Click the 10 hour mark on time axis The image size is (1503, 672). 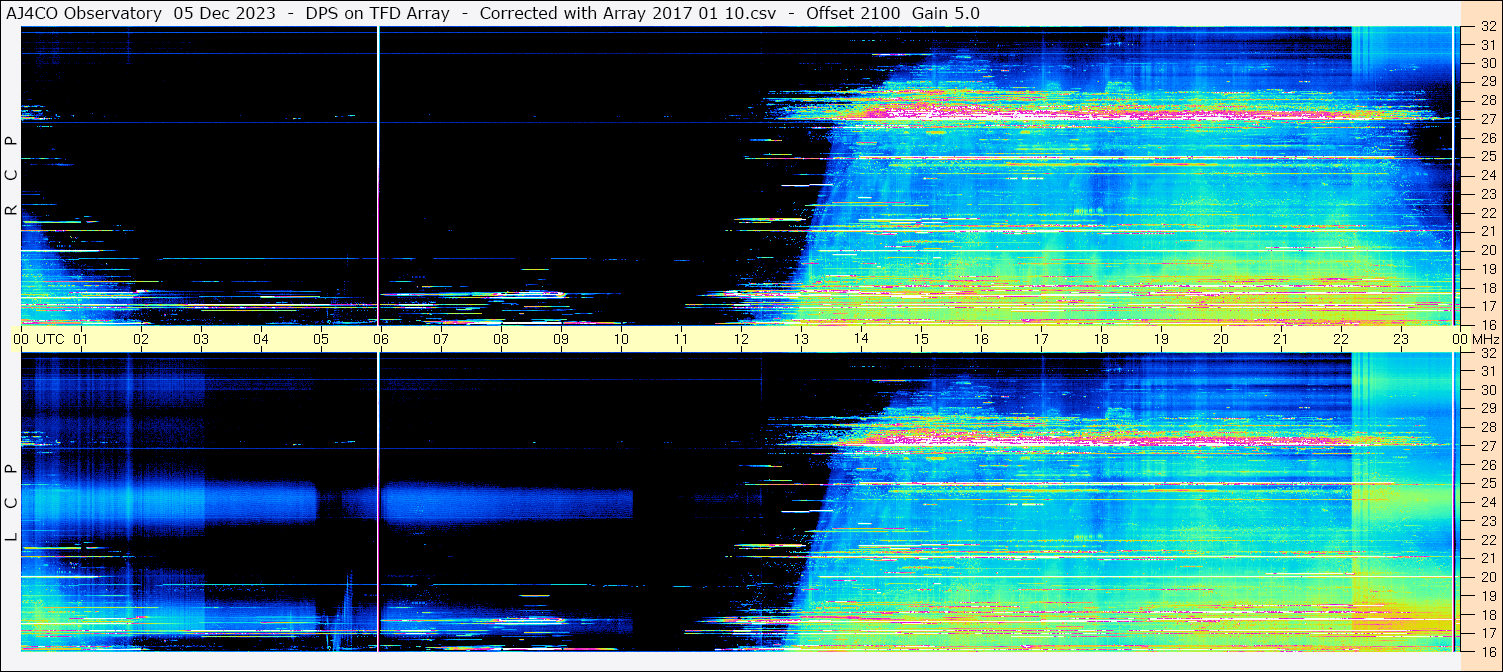click(621, 339)
